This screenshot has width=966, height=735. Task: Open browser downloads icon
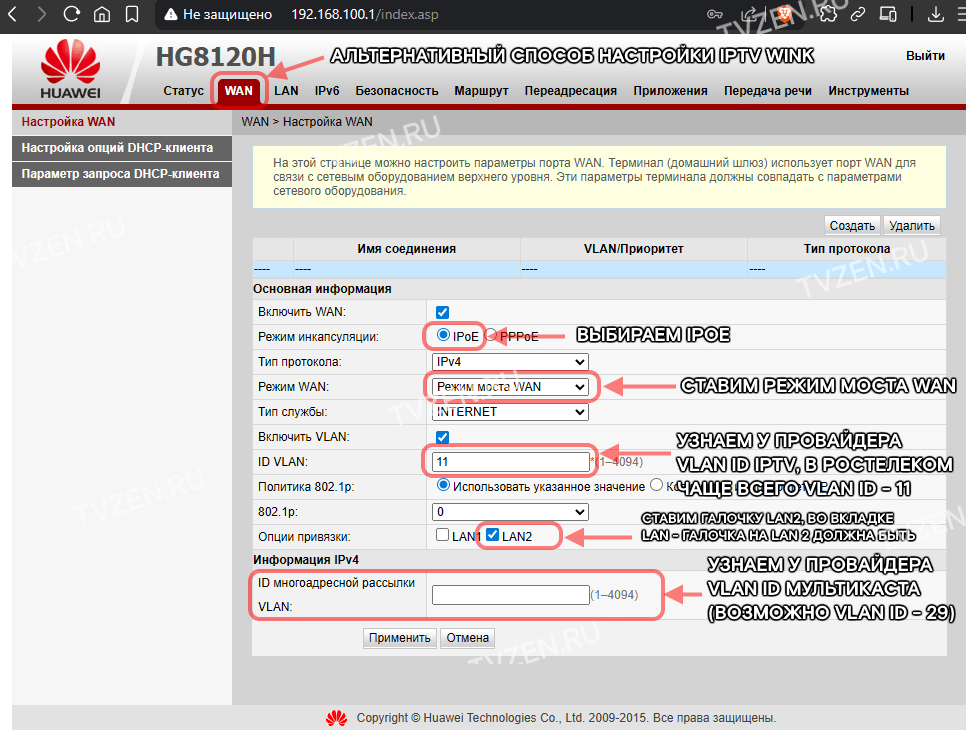(936, 14)
